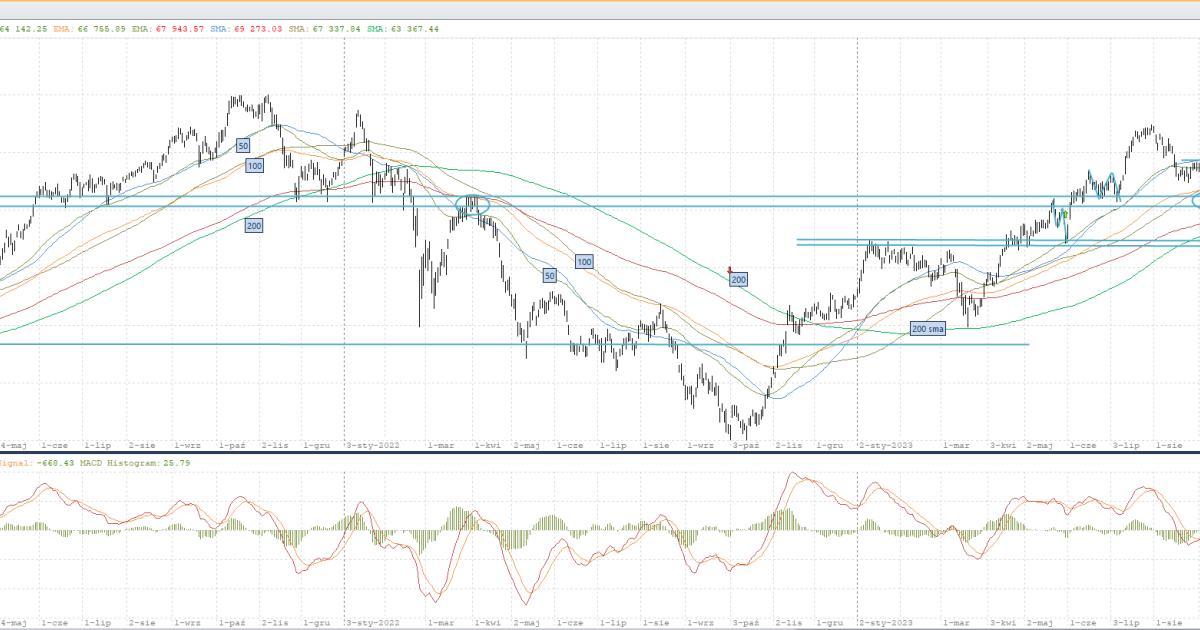Image resolution: width=1200 pixels, height=630 pixels.
Task: Select the blue zigzag W-shaped drawing near June 2023
Action: tap(1101, 186)
